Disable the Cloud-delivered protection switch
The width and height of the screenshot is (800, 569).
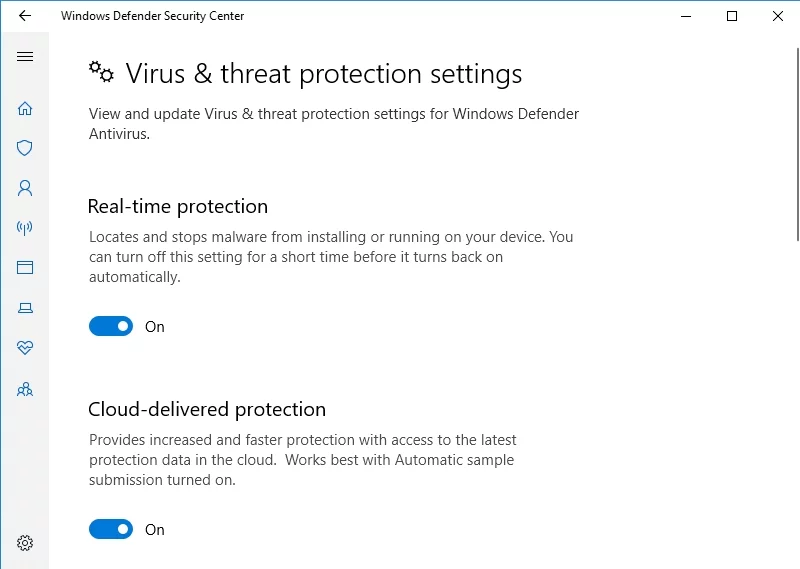(111, 529)
